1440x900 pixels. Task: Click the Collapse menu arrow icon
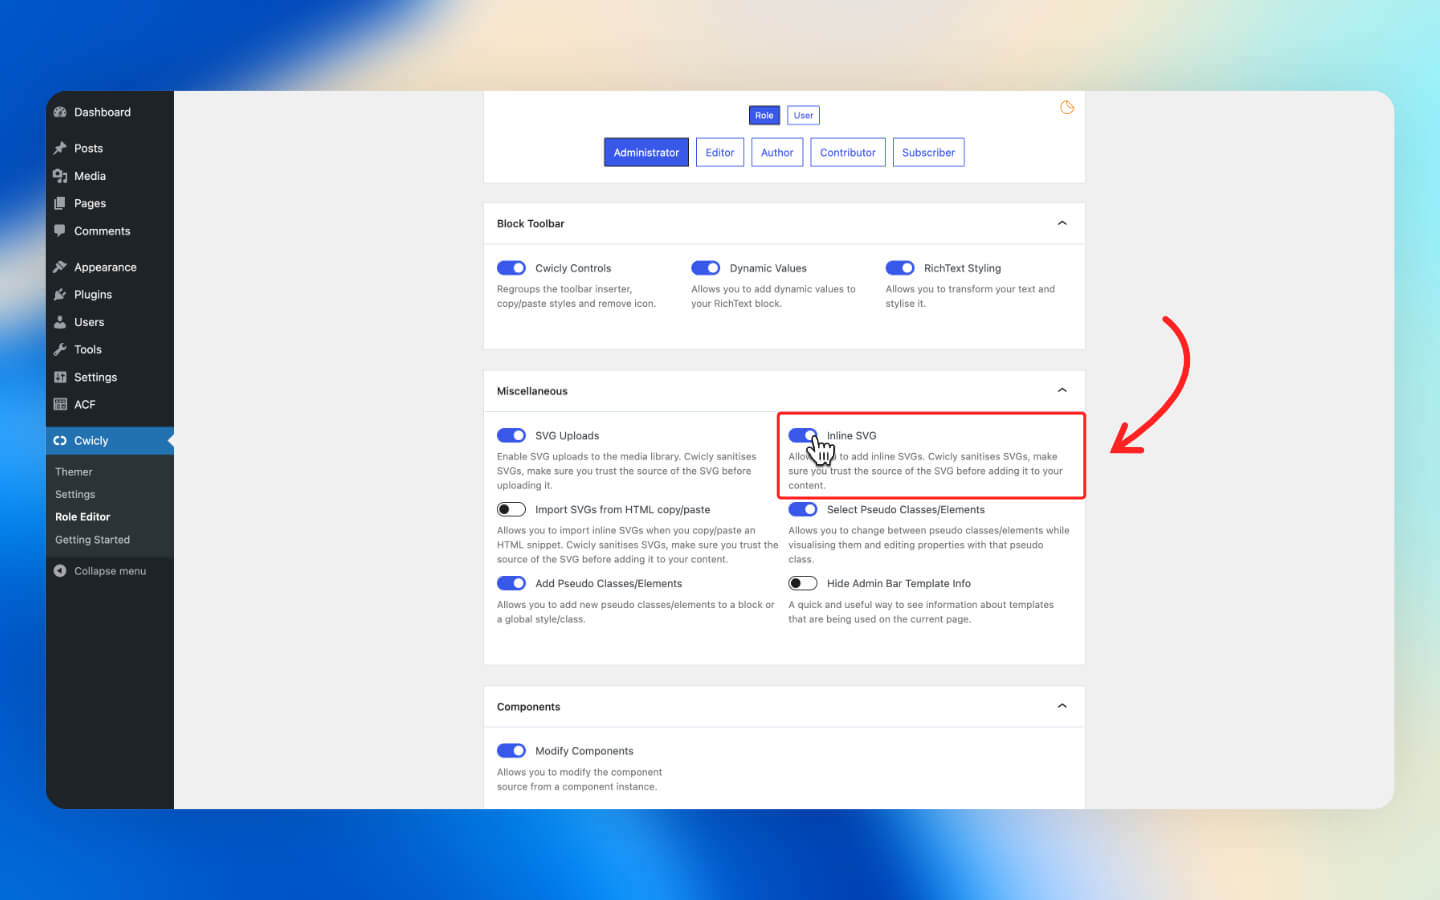click(x=60, y=571)
